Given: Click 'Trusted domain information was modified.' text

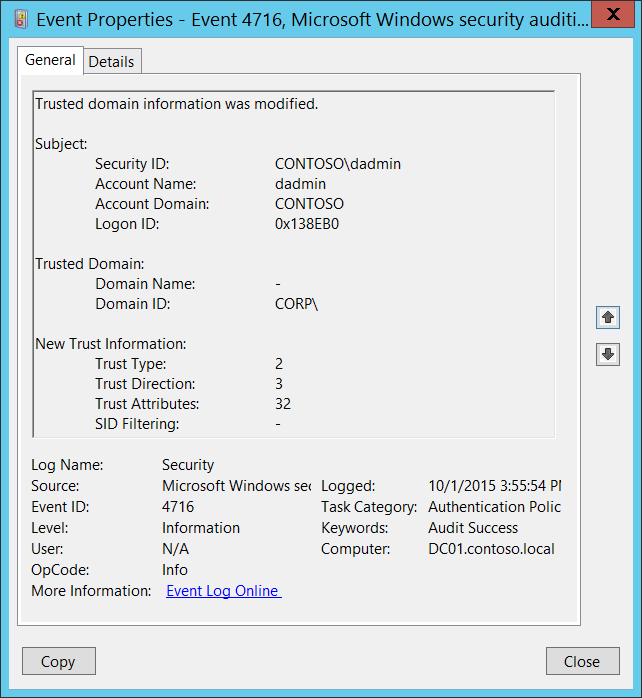Looking at the screenshot, I should 177,104.
